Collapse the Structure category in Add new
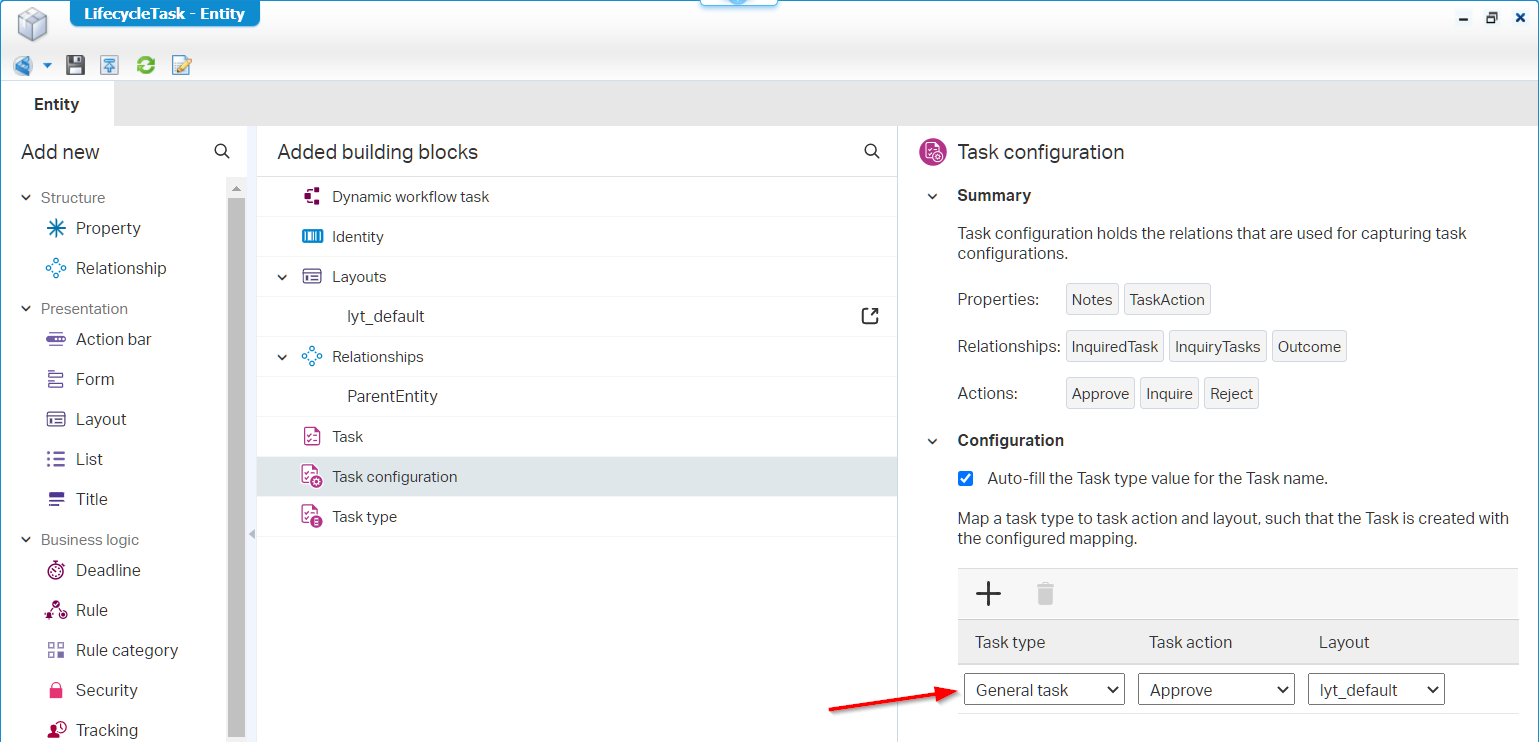 click(26, 198)
